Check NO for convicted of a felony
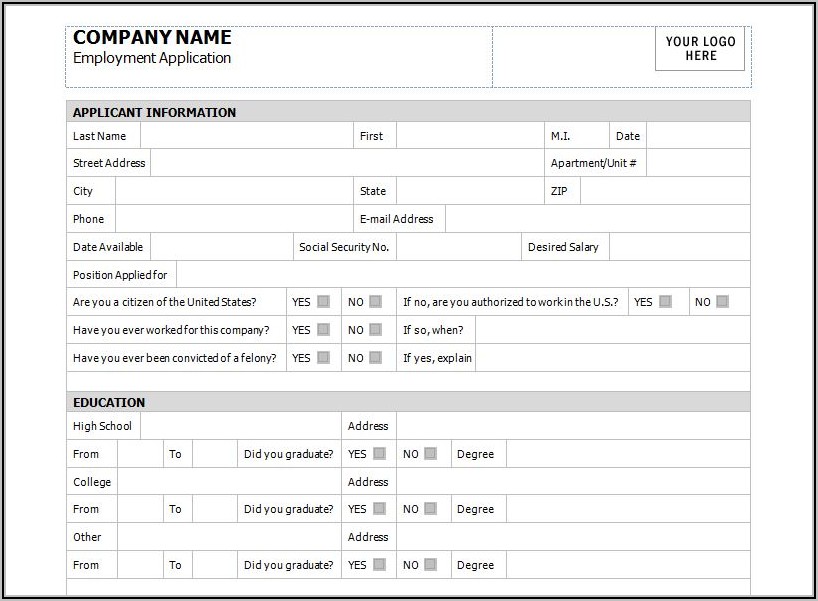 [x=375, y=357]
